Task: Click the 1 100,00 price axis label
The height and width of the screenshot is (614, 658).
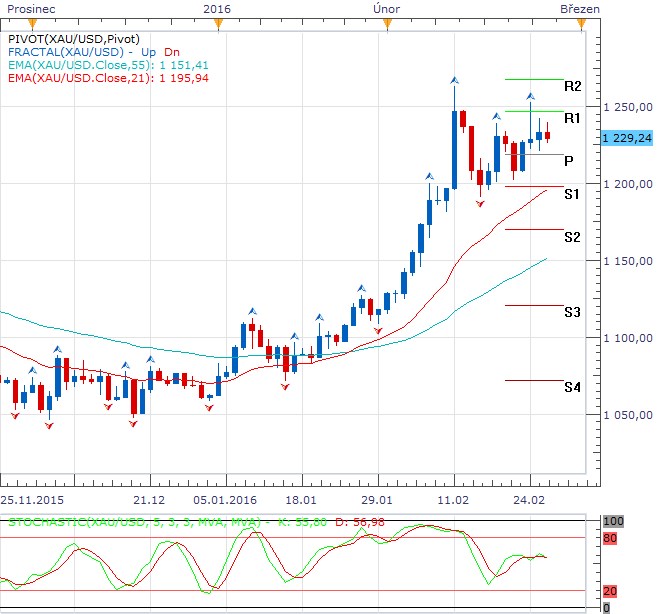Action: (628, 338)
